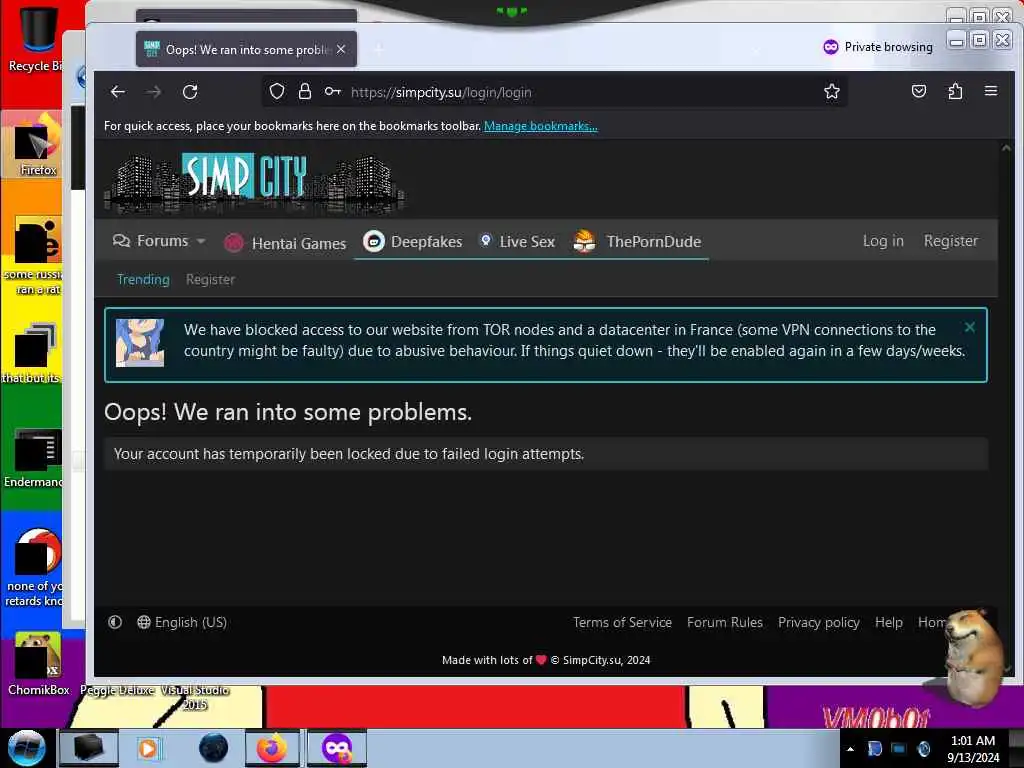Open the black box taskbar icon

click(88, 748)
